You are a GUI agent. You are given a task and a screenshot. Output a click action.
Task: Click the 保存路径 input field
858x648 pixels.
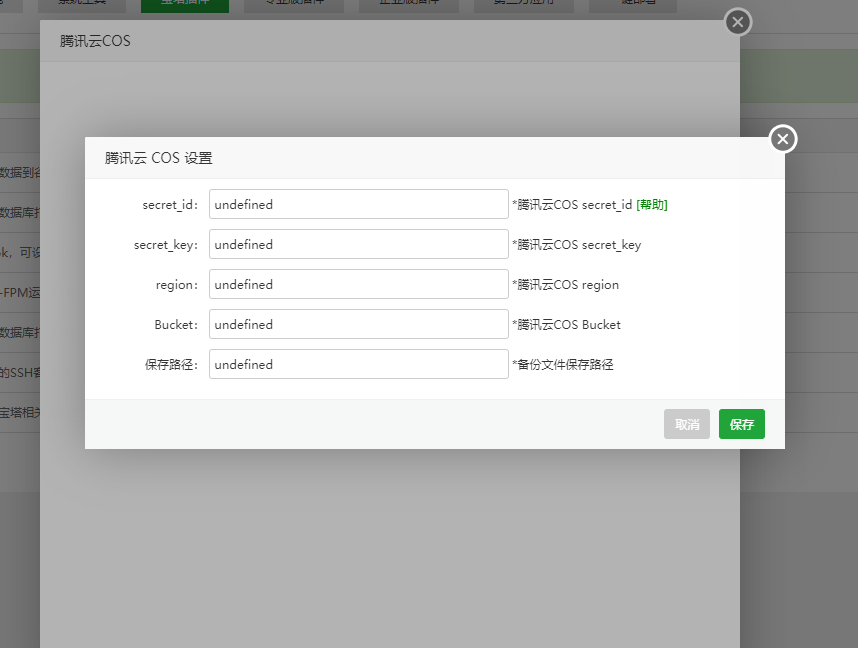point(358,364)
